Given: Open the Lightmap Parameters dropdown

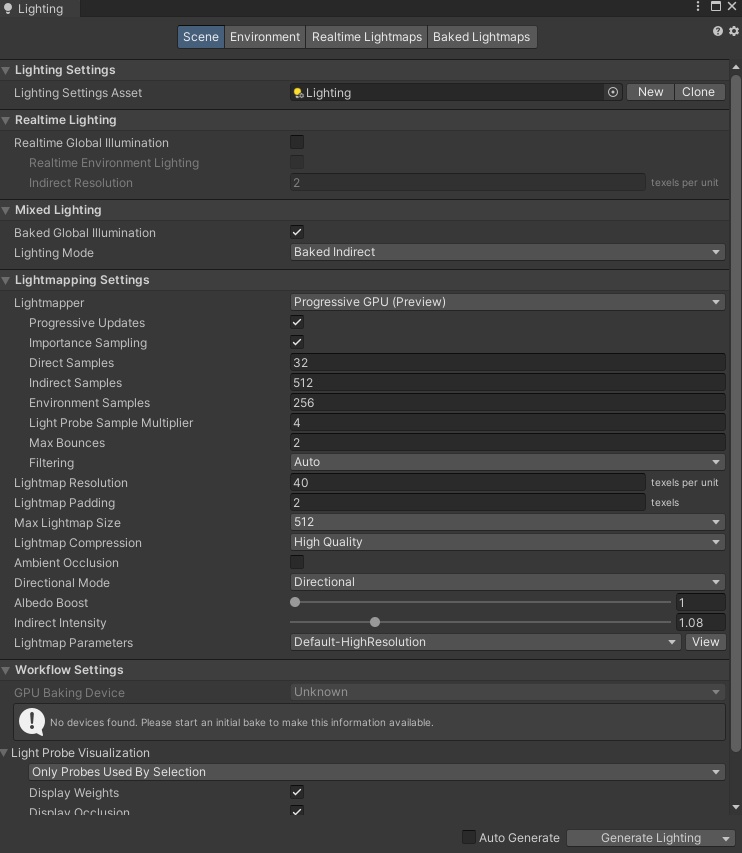Looking at the screenshot, I should pyautogui.click(x=485, y=642).
